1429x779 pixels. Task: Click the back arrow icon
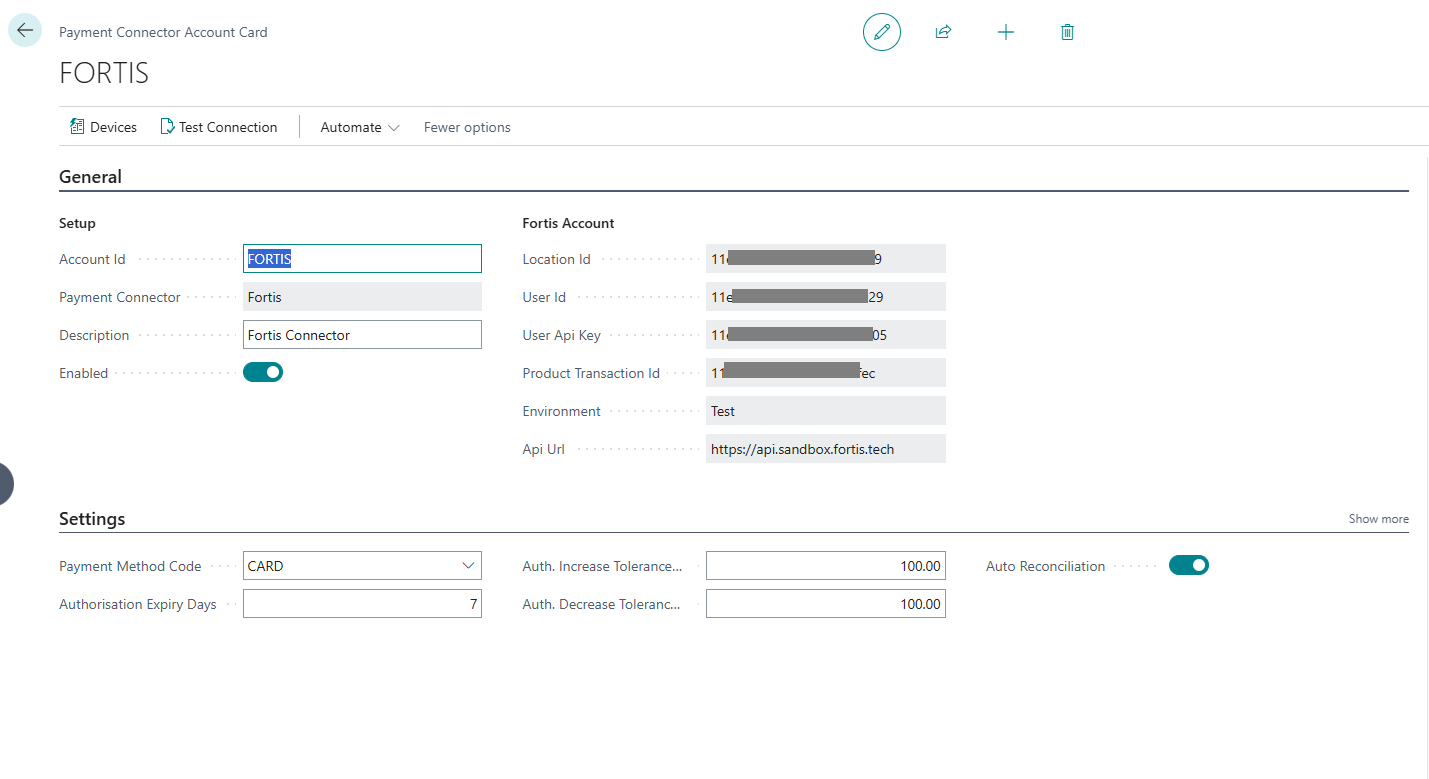[25, 30]
